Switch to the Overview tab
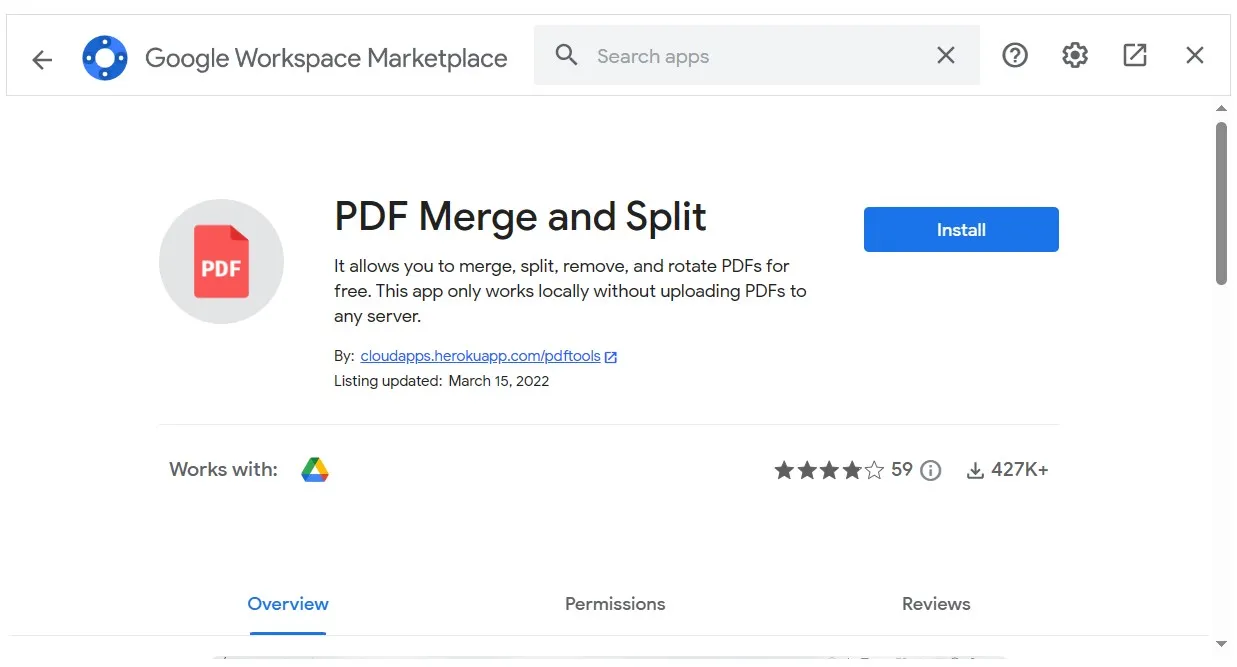The image size is (1237, 667). [288, 604]
